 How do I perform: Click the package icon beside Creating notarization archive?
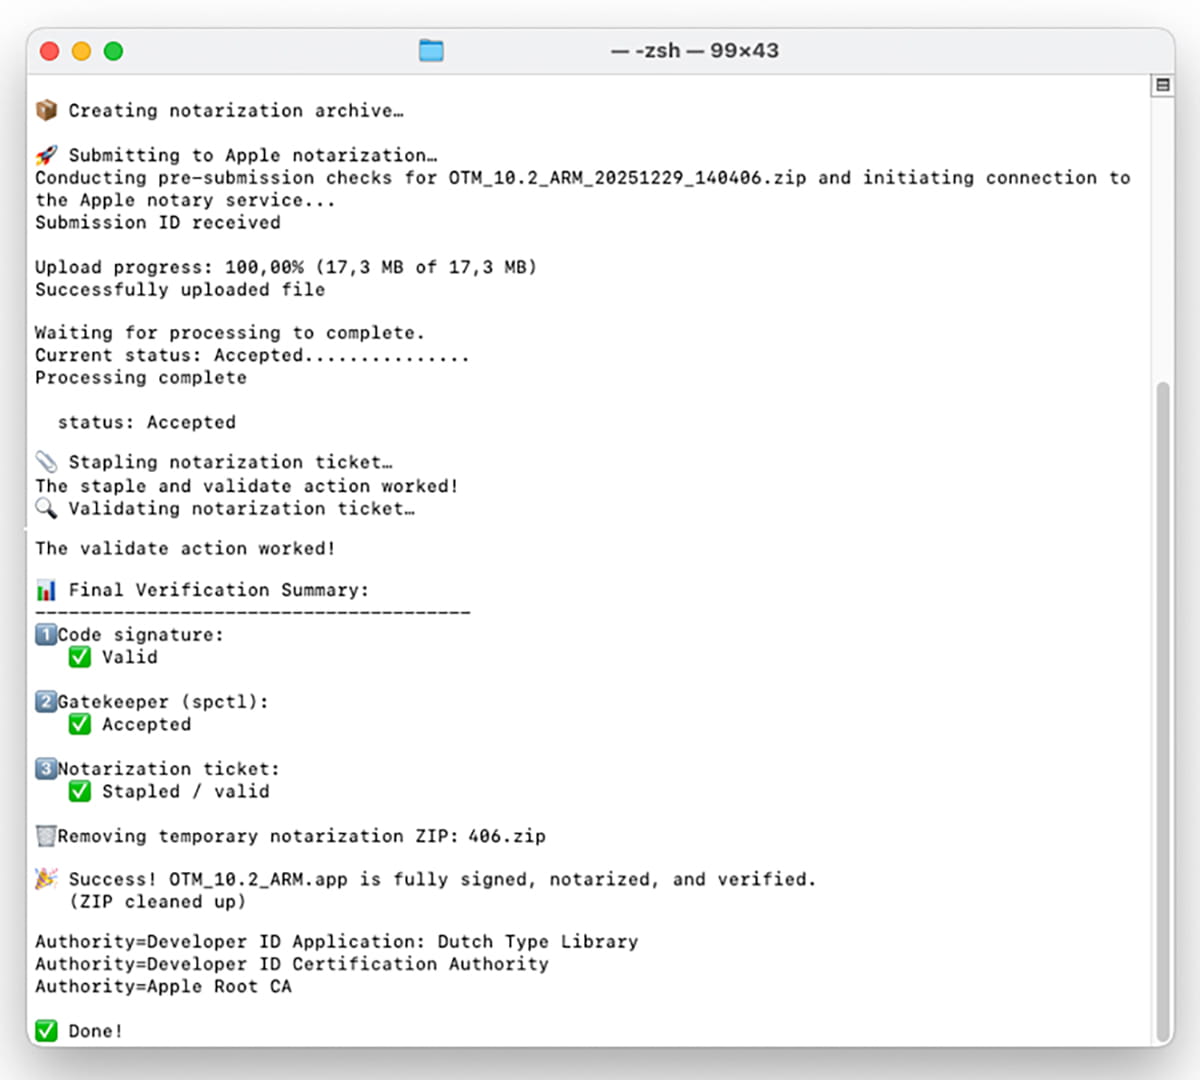tap(45, 110)
